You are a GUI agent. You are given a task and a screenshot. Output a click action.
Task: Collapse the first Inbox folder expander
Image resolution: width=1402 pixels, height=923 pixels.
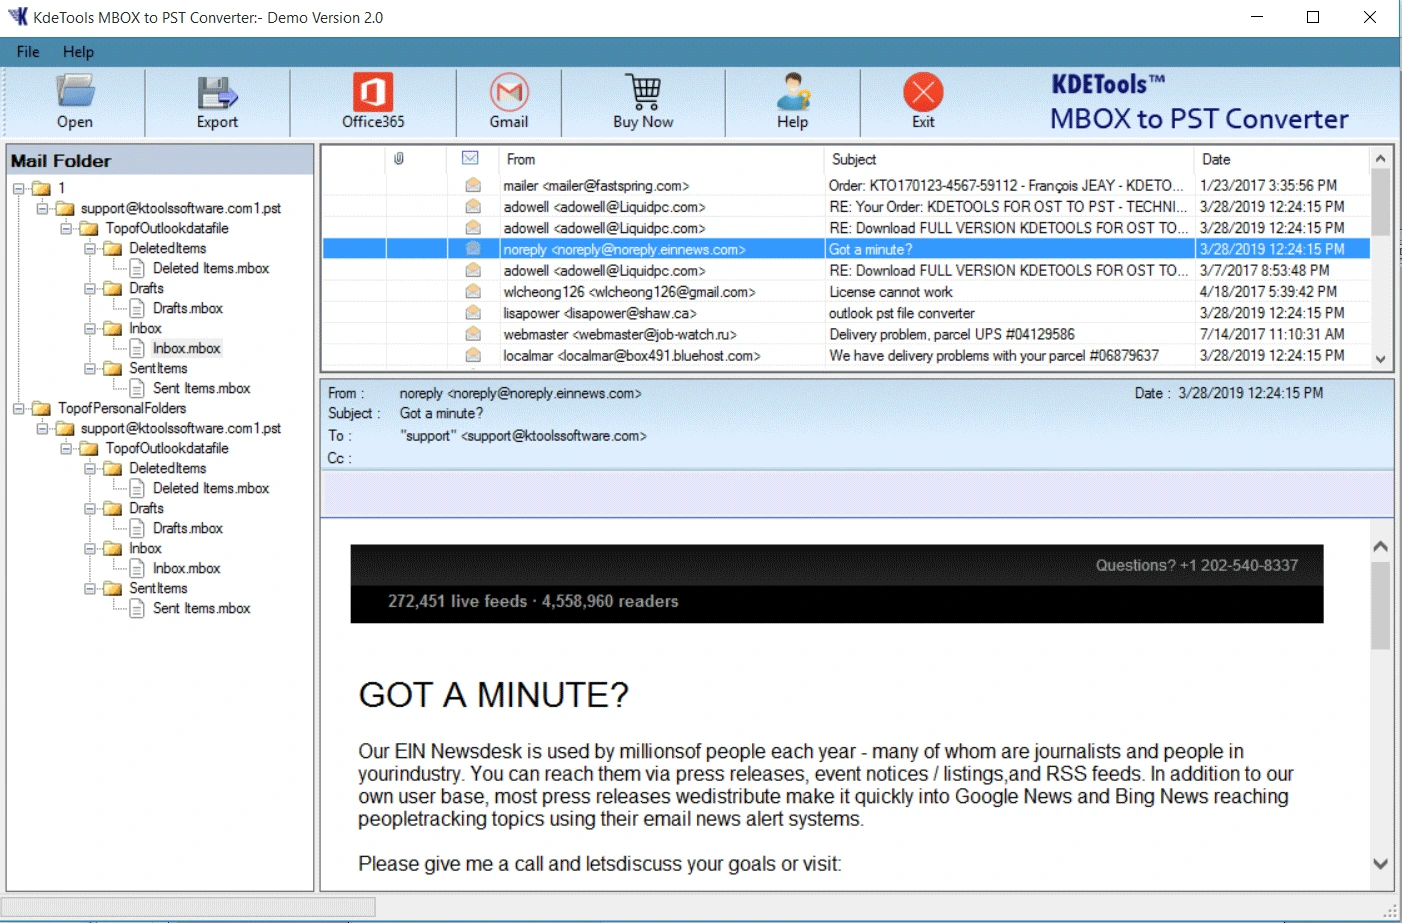(x=90, y=328)
